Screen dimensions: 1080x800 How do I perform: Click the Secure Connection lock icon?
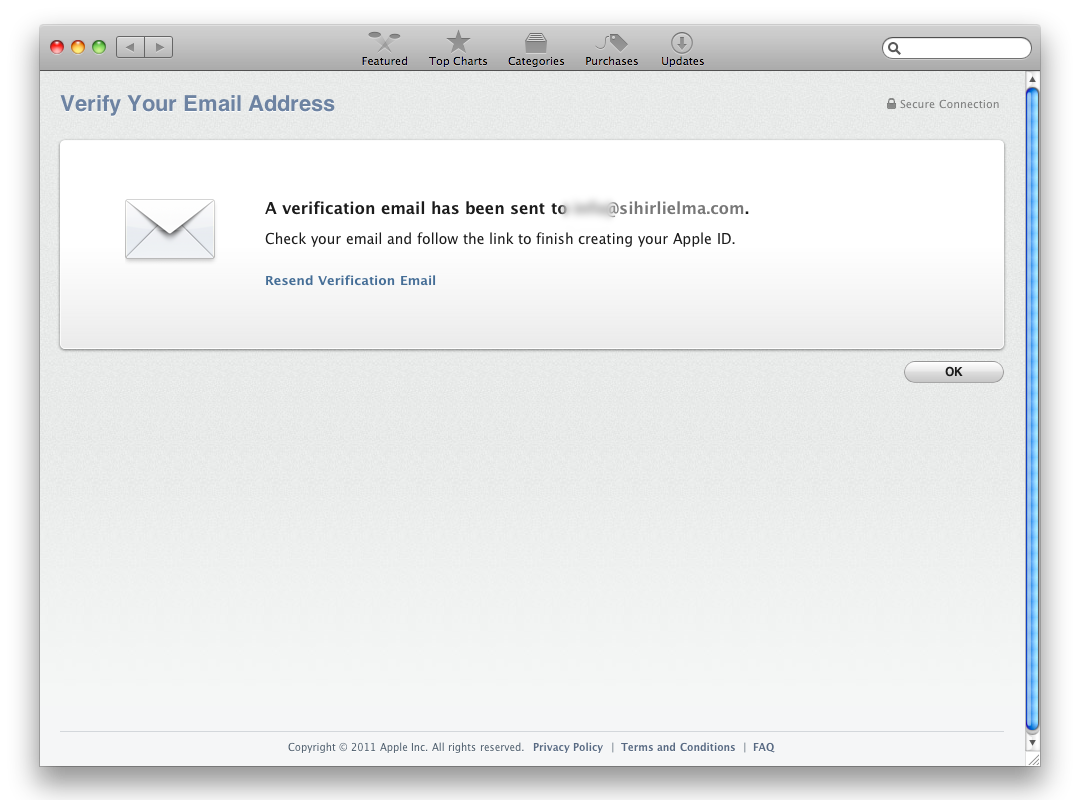tap(891, 103)
